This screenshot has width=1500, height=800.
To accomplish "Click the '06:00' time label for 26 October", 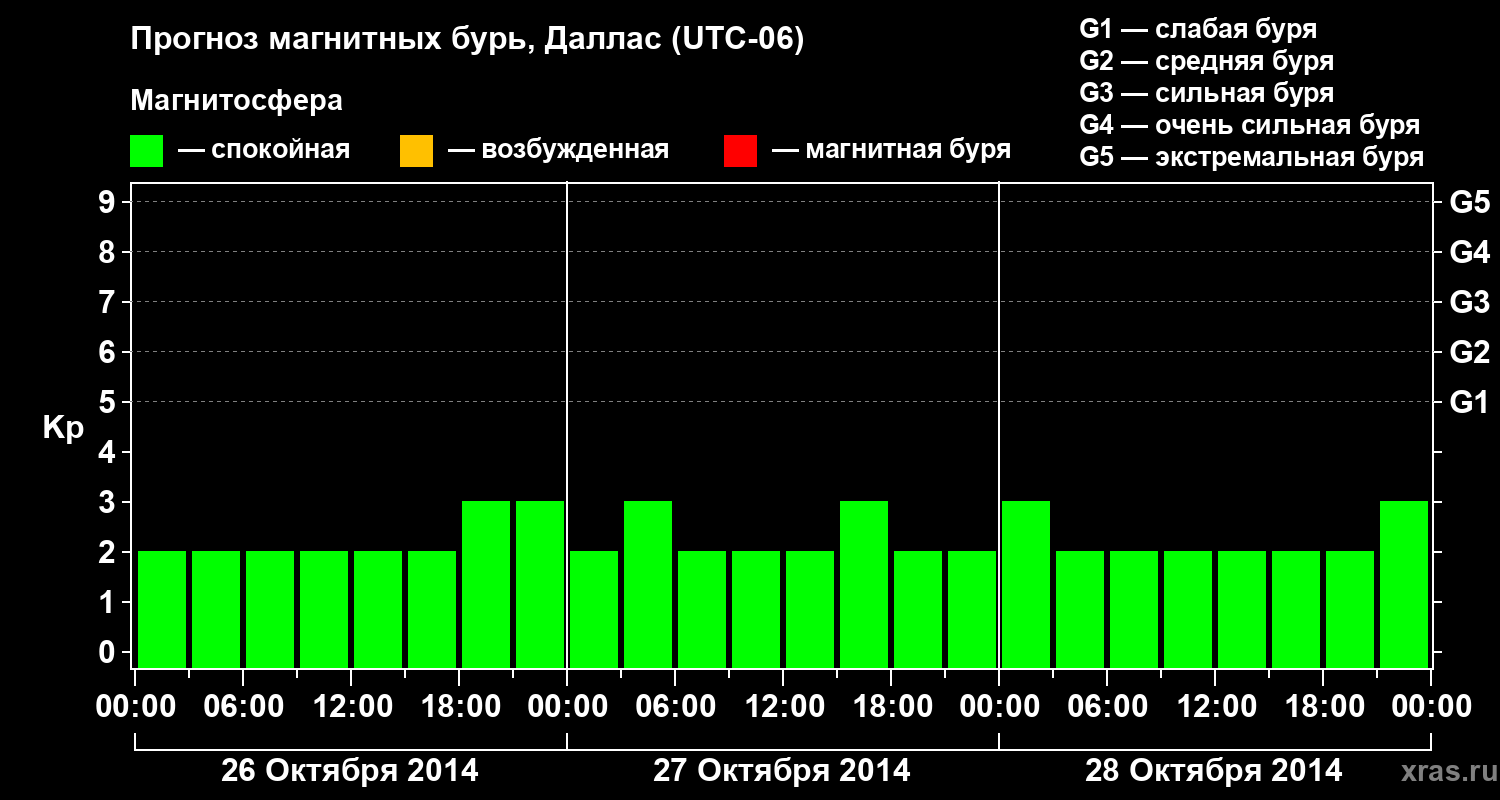I will click(245, 707).
